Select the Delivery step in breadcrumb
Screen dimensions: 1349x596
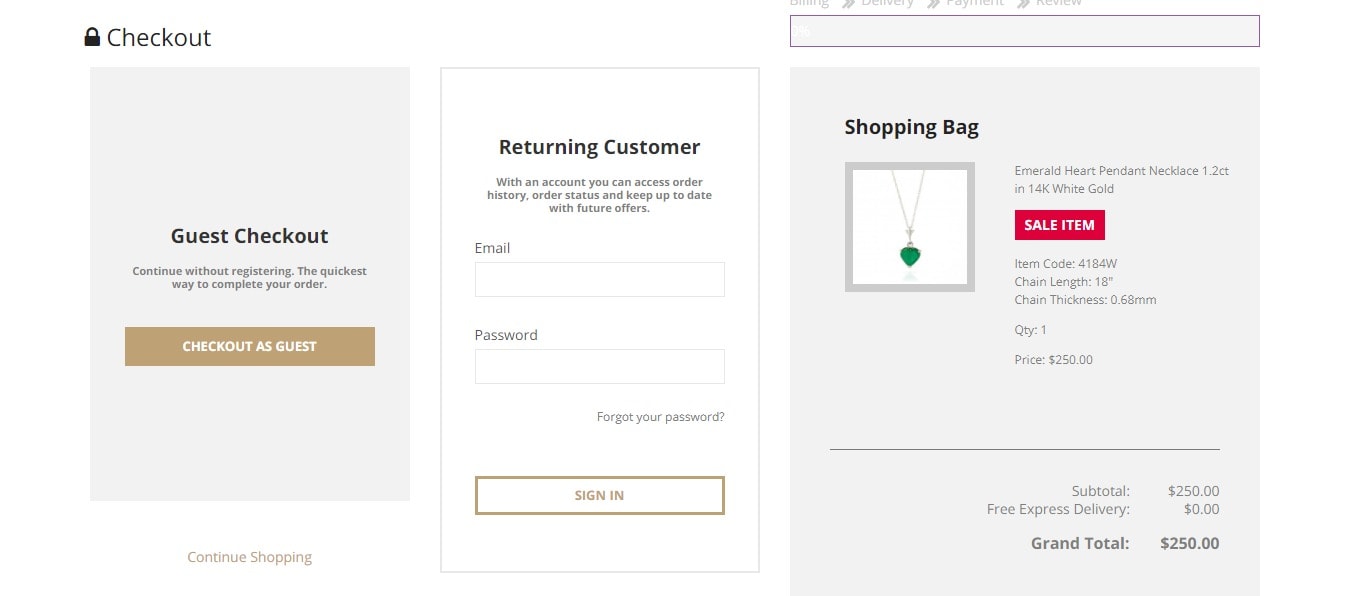pos(888,3)
